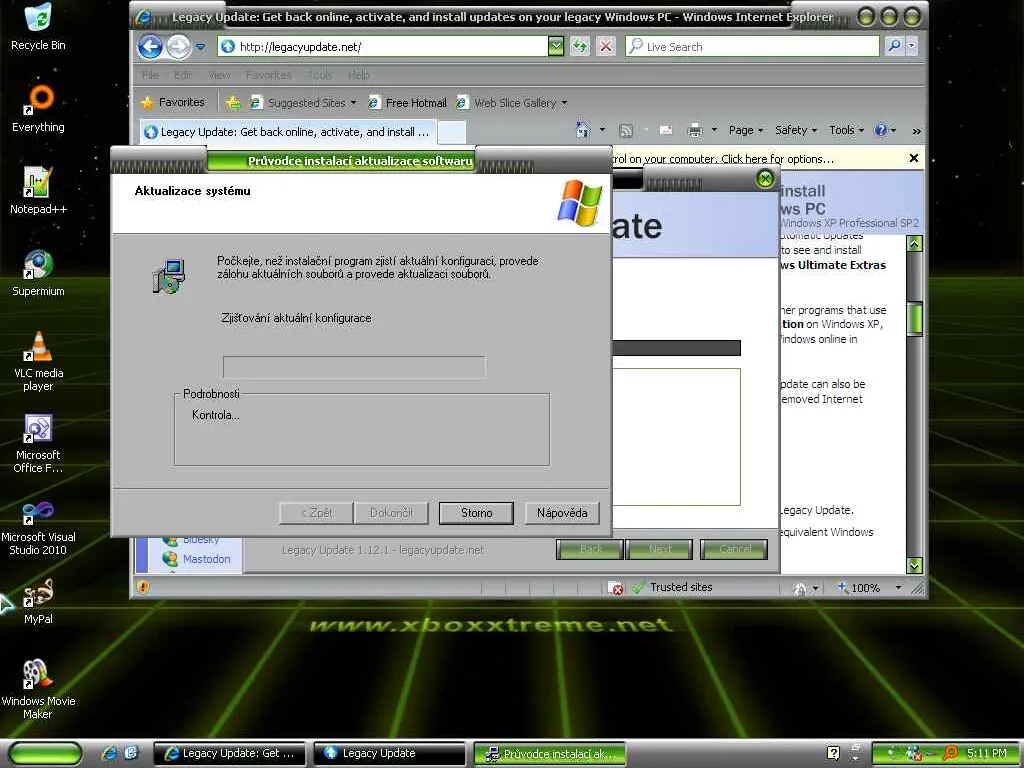Open the Edit menu
This screenshot has height=768, width=1024.
[x=183, y=75]
